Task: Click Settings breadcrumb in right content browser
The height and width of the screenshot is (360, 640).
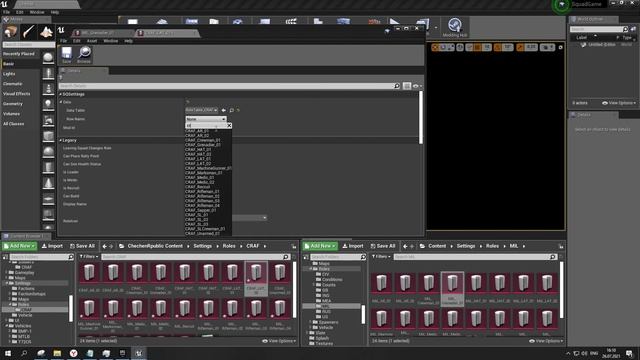Action: click(x=466, y=246)
